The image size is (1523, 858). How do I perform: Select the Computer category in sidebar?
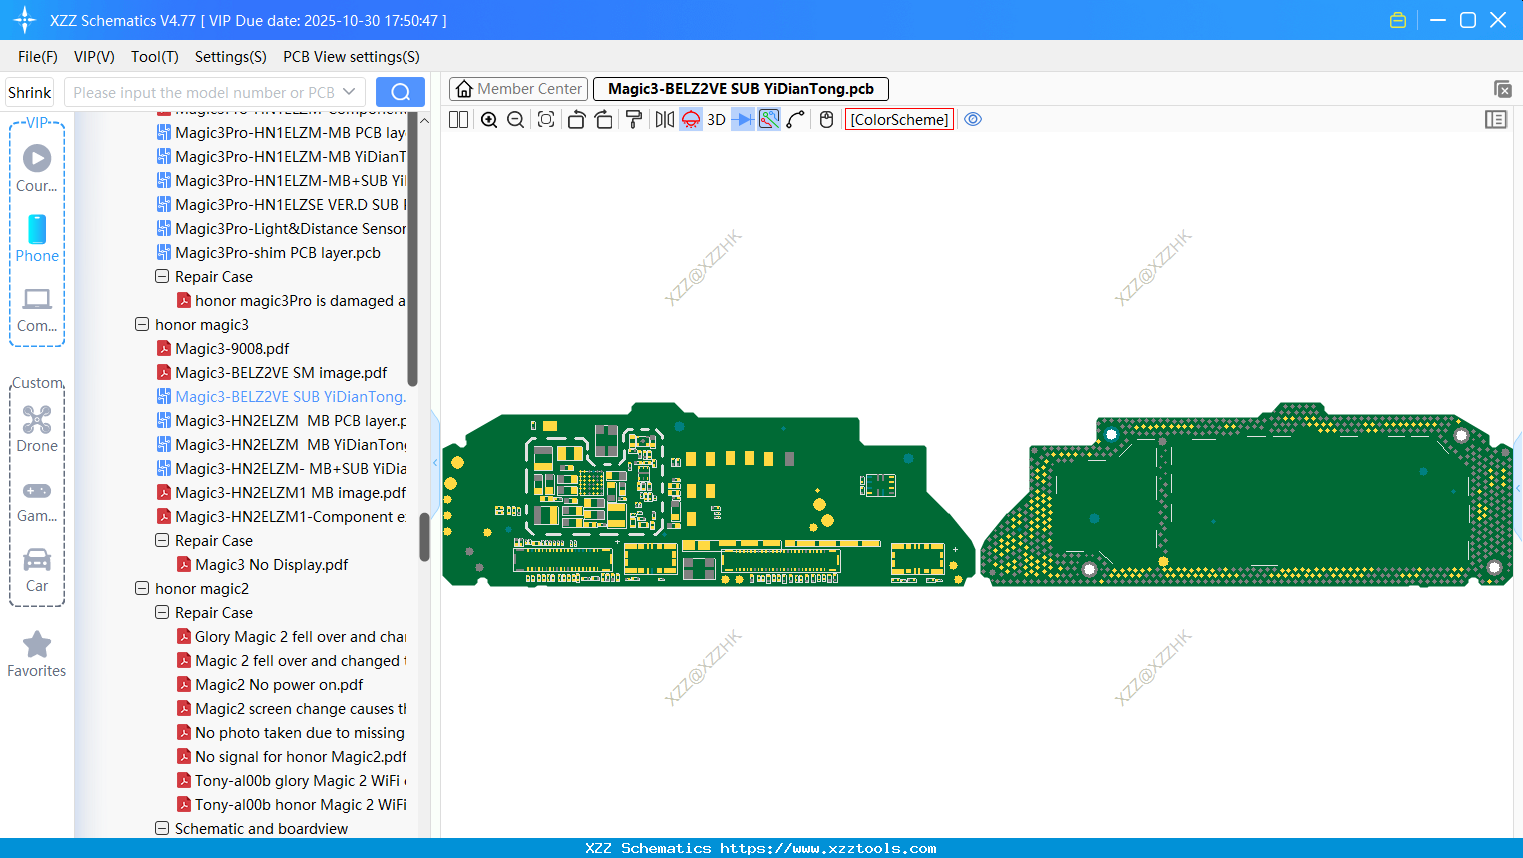[37, 309]
